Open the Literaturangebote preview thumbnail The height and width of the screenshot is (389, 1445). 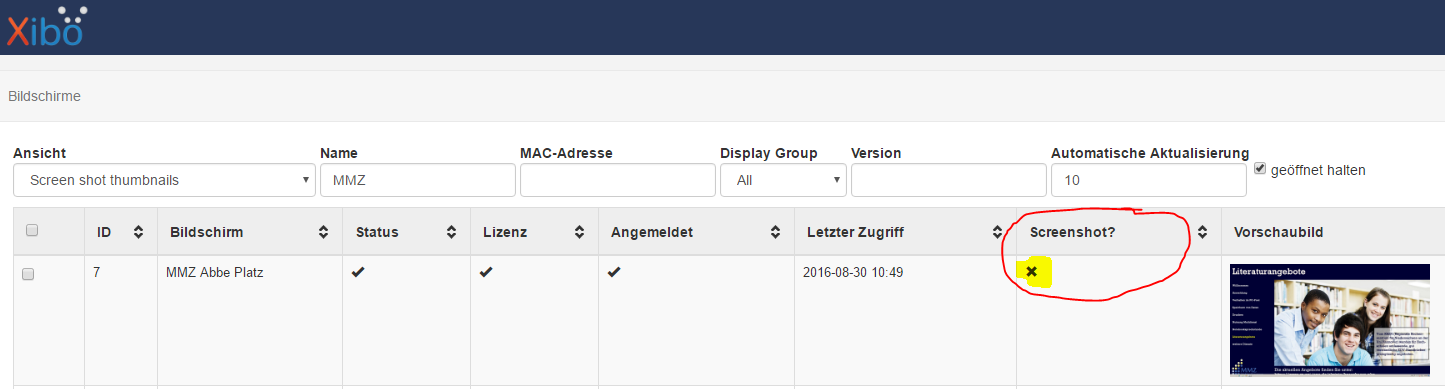pyautogui.click(x=1330, y=320)
